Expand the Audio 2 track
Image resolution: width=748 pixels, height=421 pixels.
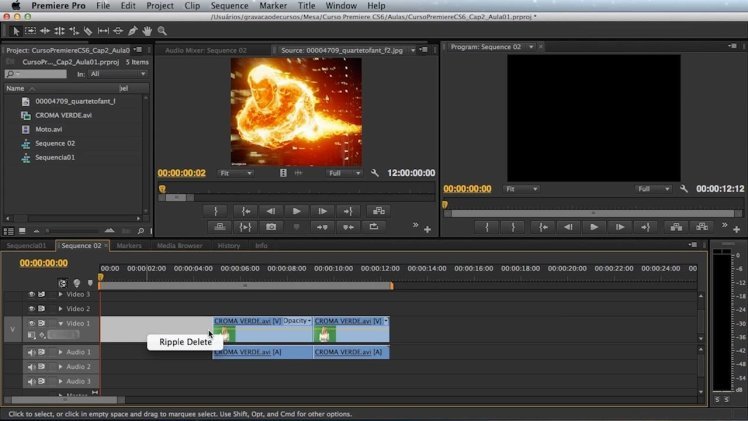click(61, 367)
